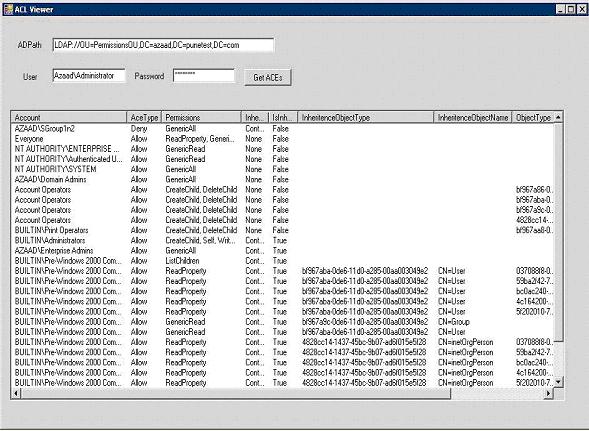
Task: Click the ListChildren permission cell
Action: [182, 260]
